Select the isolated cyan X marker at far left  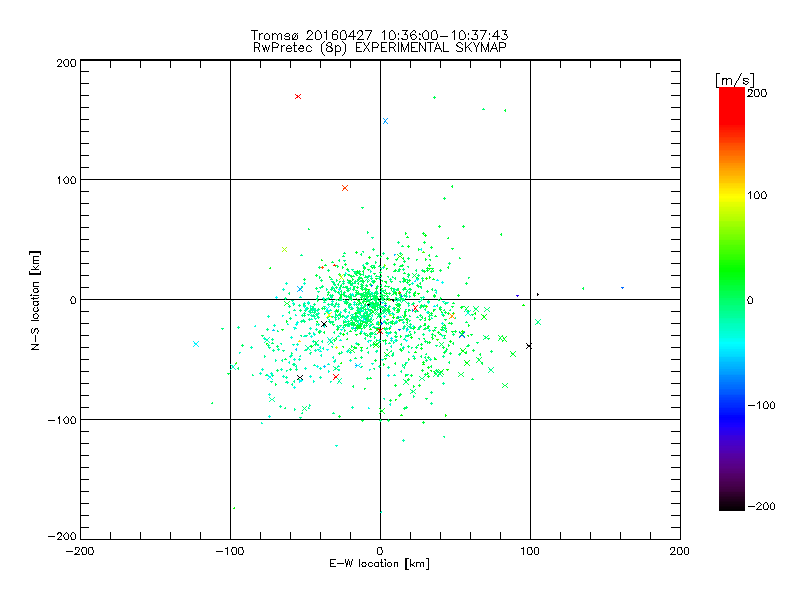click(195, 344)
